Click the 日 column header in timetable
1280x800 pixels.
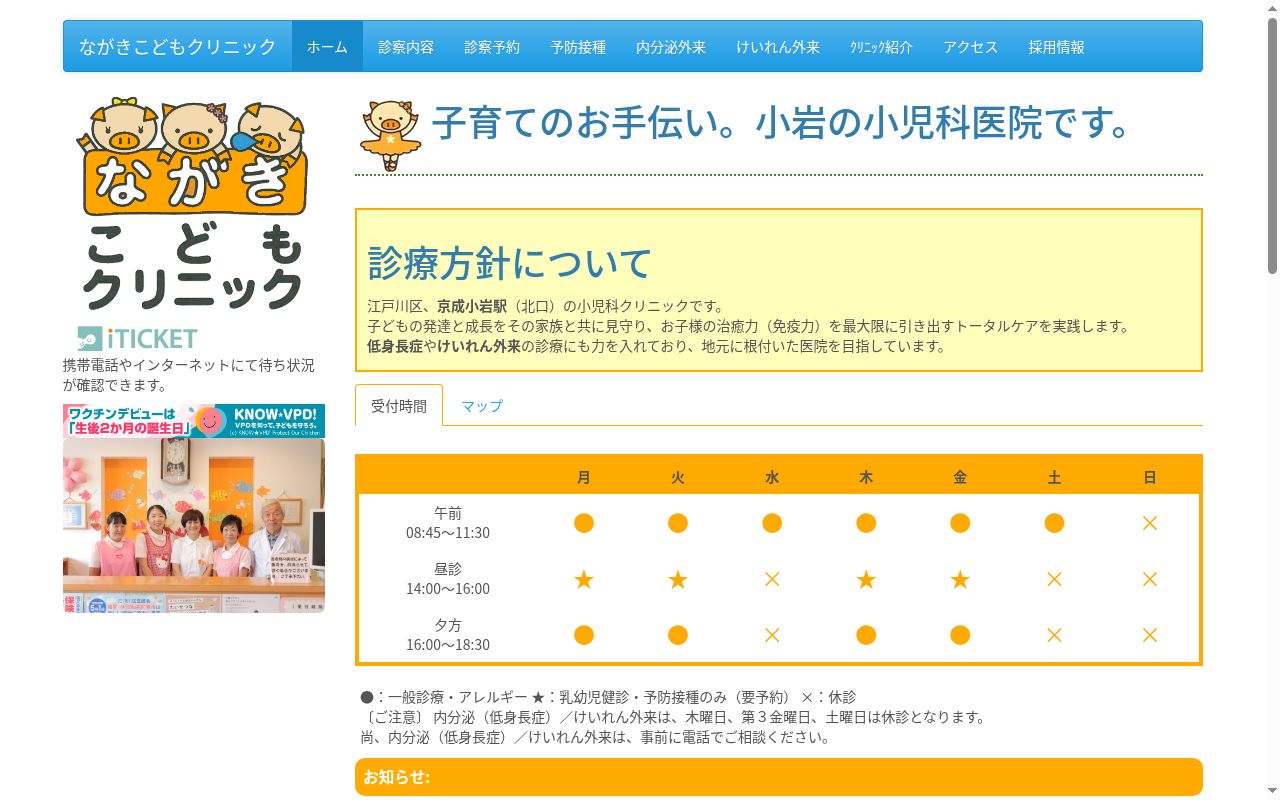coord(1150,478)
